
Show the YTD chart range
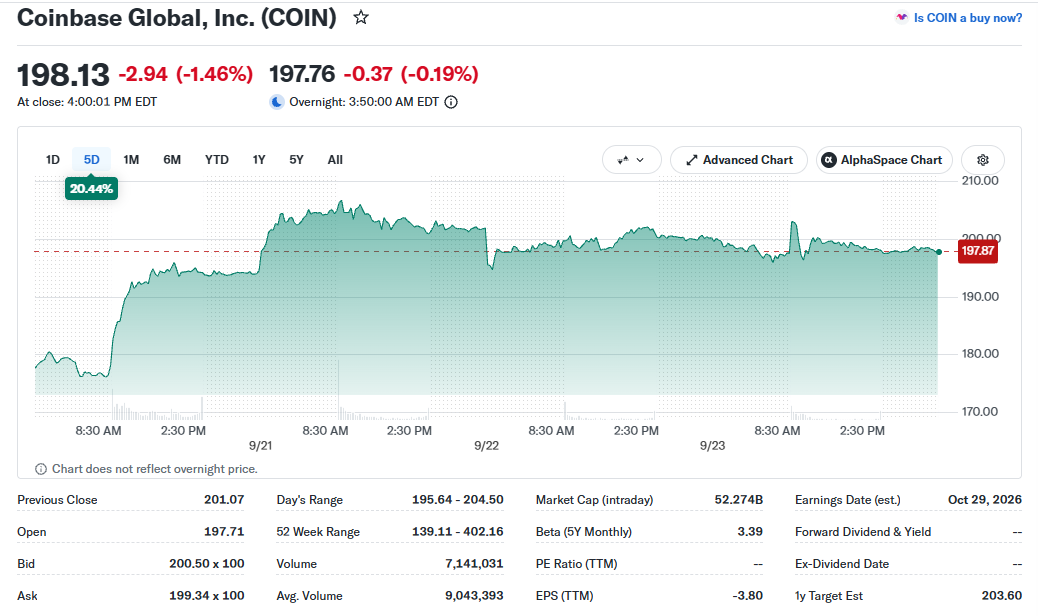(x=216, y=159)
